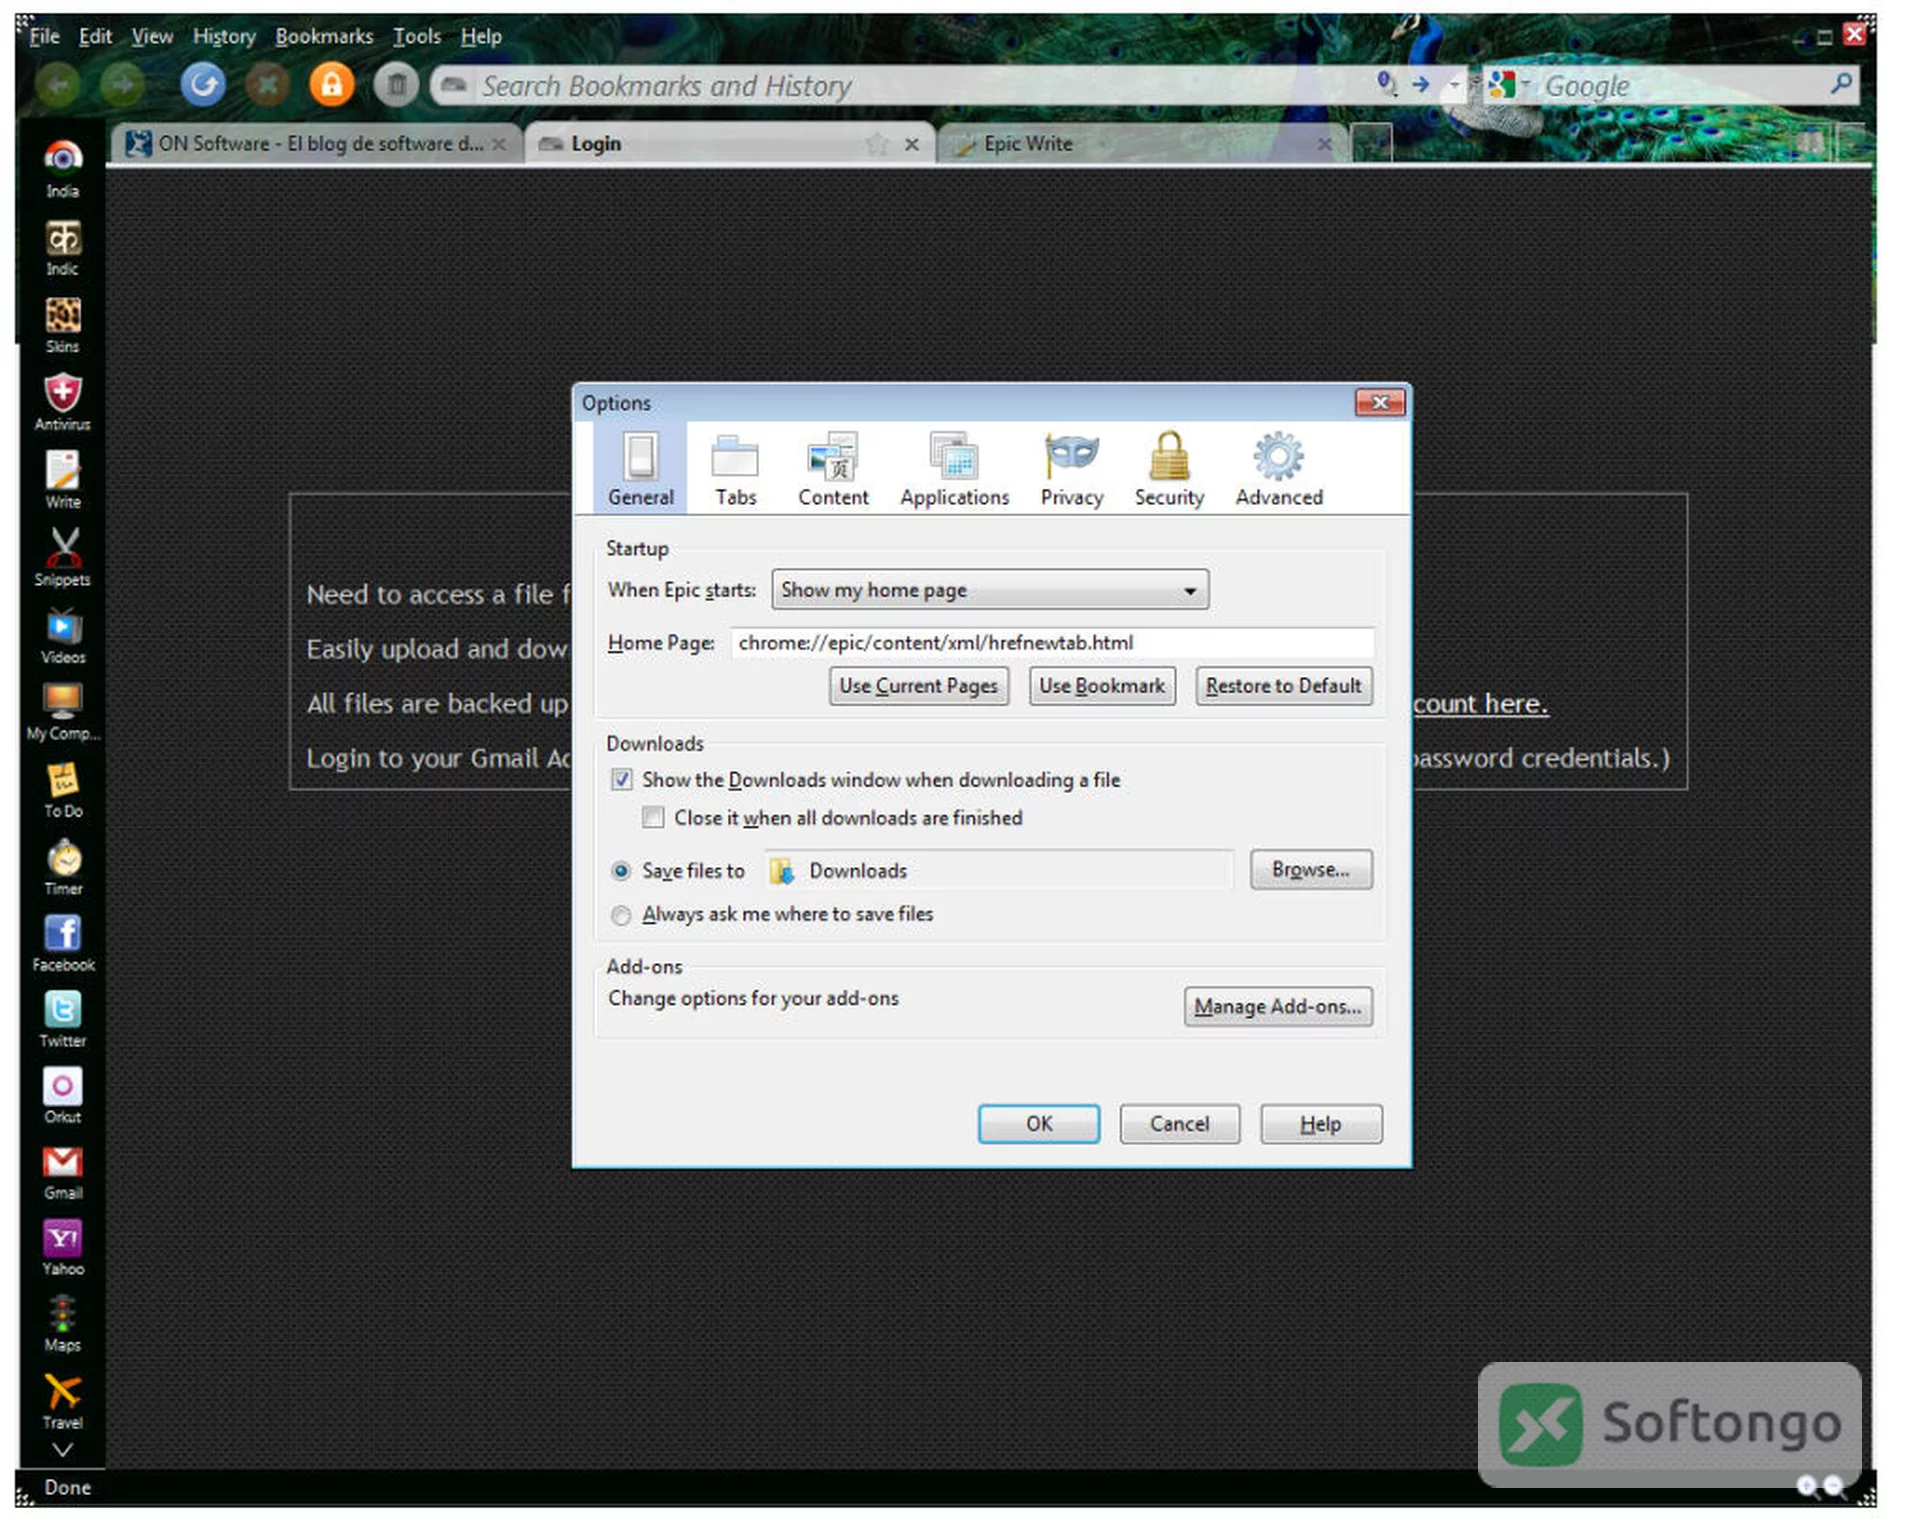1920x1534 pixels.
Task: Open the Tools menu
Action: [416, 36]
